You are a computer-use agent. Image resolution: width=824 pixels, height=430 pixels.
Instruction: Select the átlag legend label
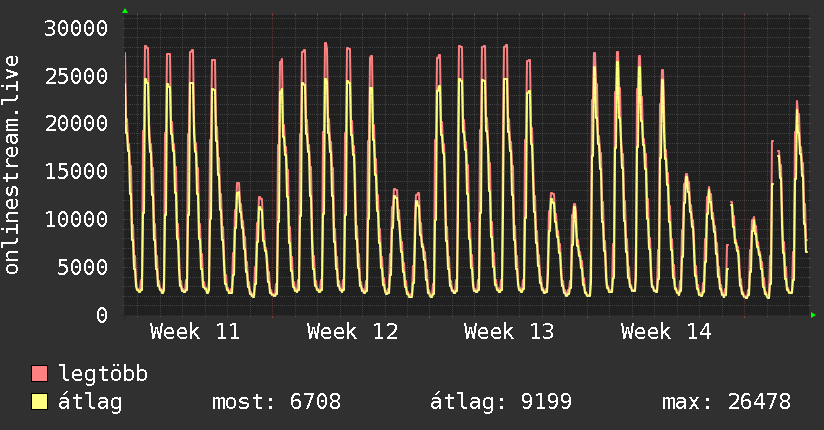point(91,402)
